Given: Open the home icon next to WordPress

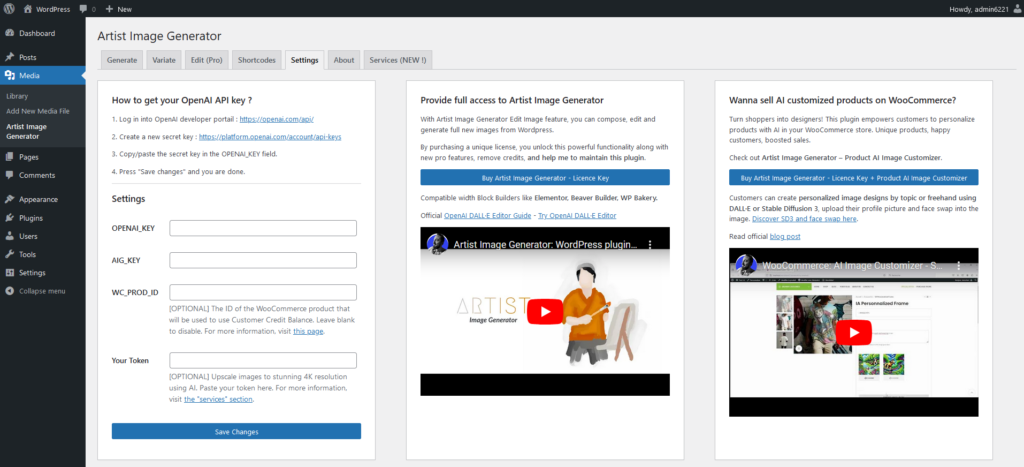Looking at the screenshot, I should click(x=27, y=9).
